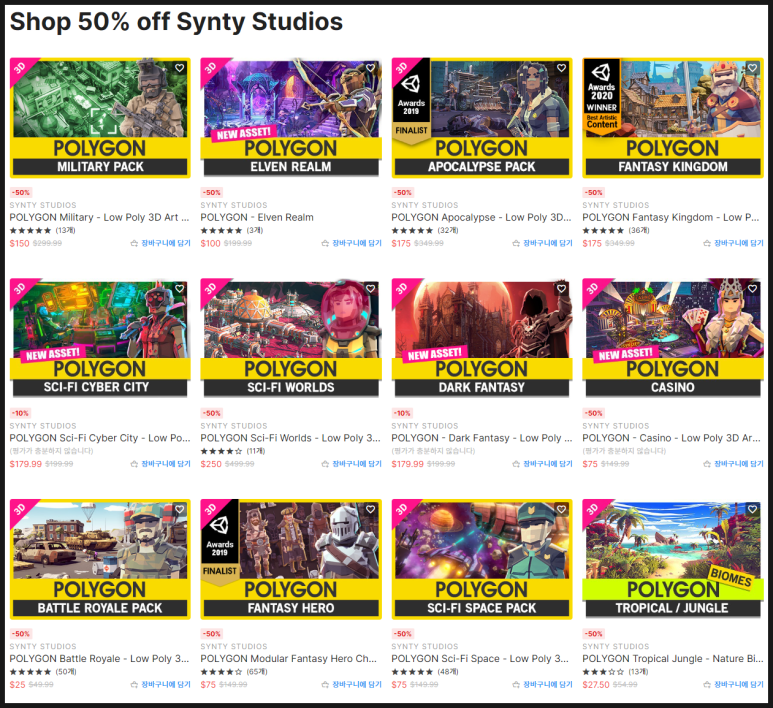Open the POLYGON Fantasy Kingdom thumbnail

pyautogui.click(x=673, y=118)
